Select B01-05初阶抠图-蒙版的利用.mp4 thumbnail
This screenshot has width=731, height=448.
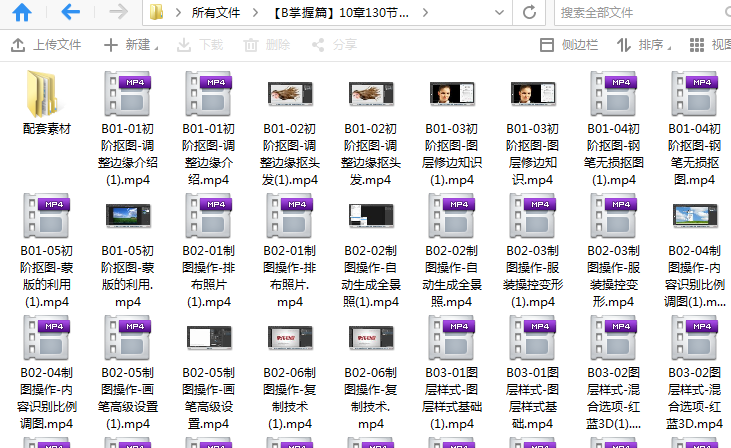(x=128, y=216)
